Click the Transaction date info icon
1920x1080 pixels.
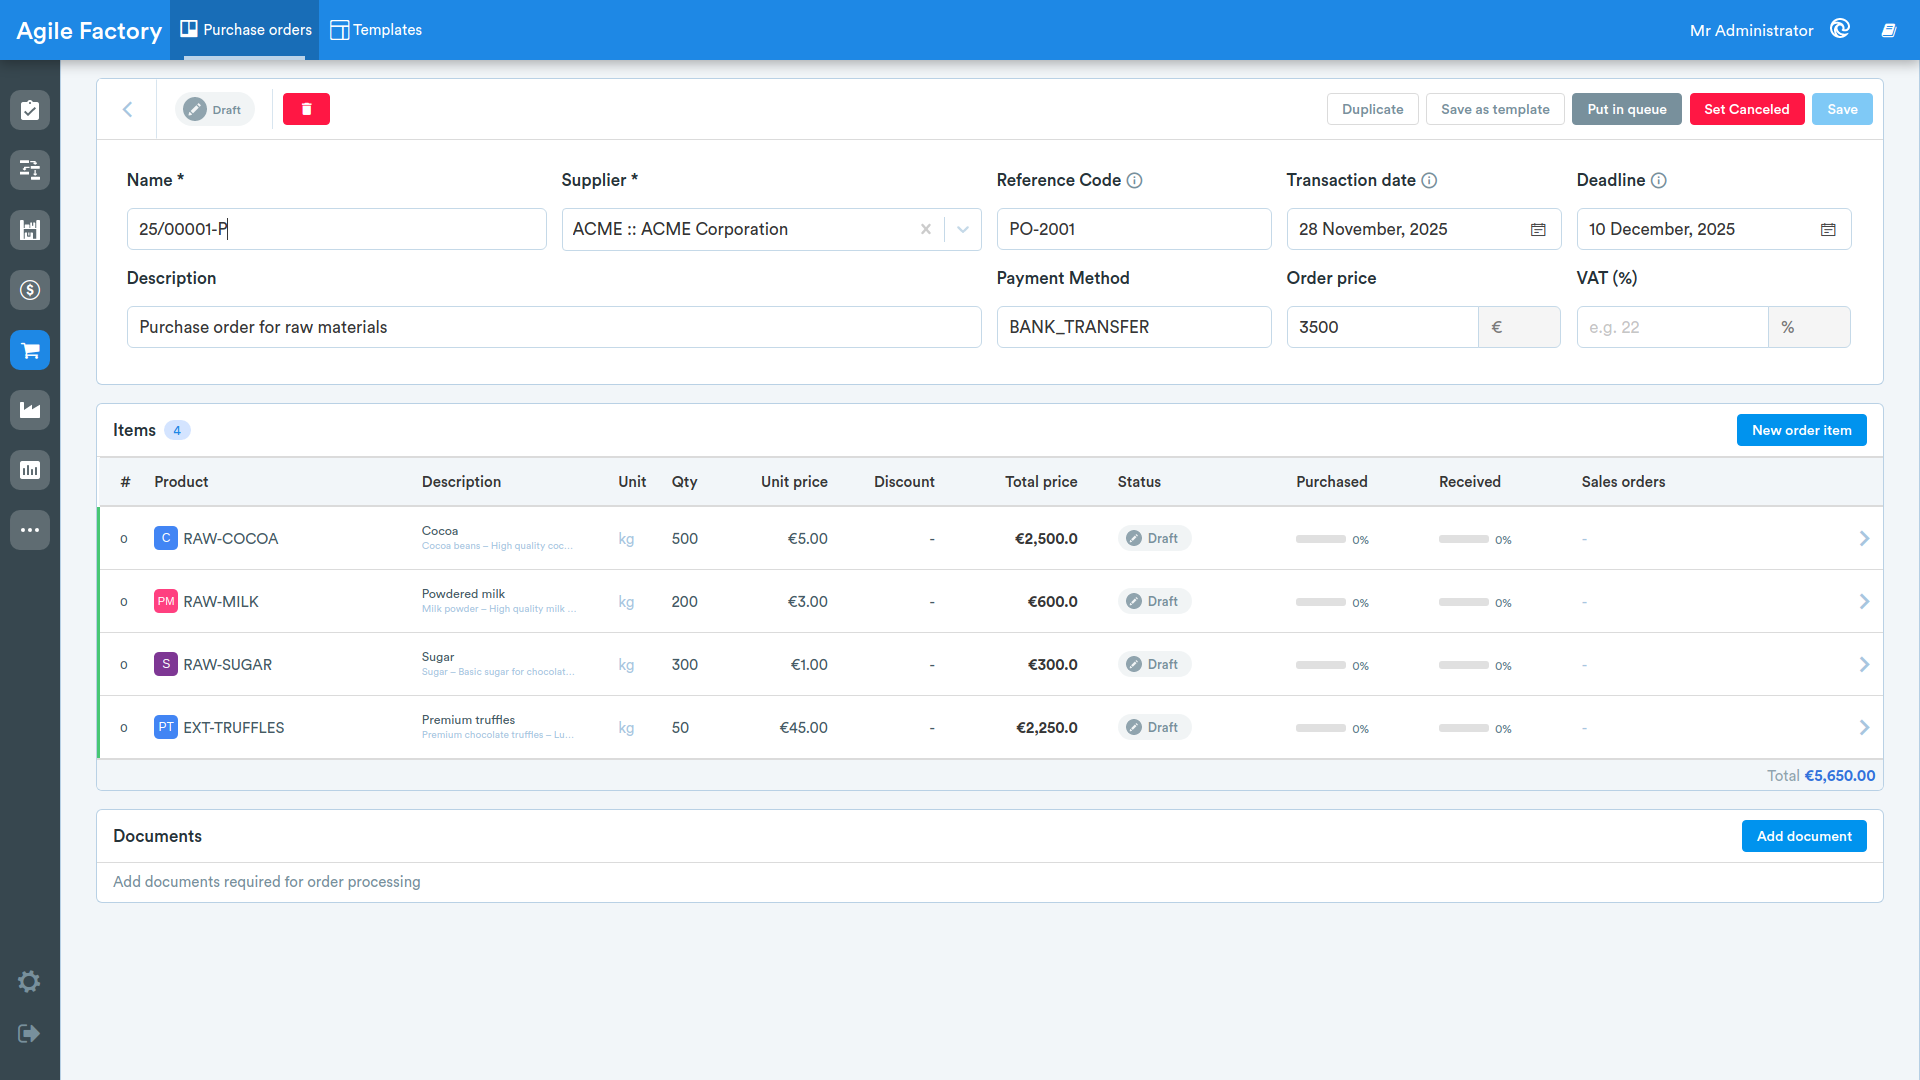(x=1429, y=180)
